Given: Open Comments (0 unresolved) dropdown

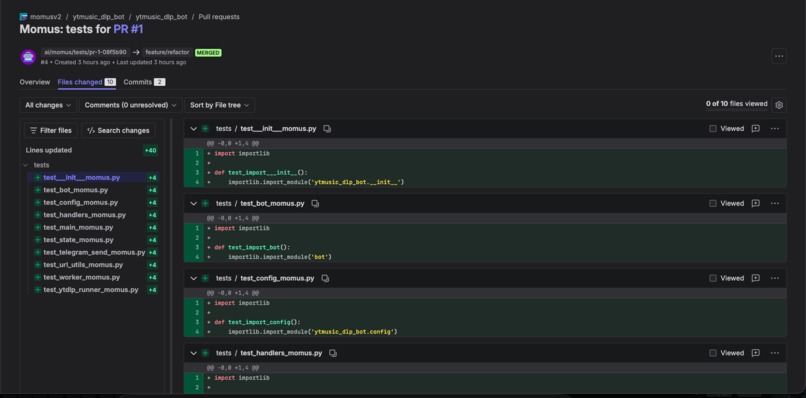Looking at the screenshot, I should pos(131,105).
